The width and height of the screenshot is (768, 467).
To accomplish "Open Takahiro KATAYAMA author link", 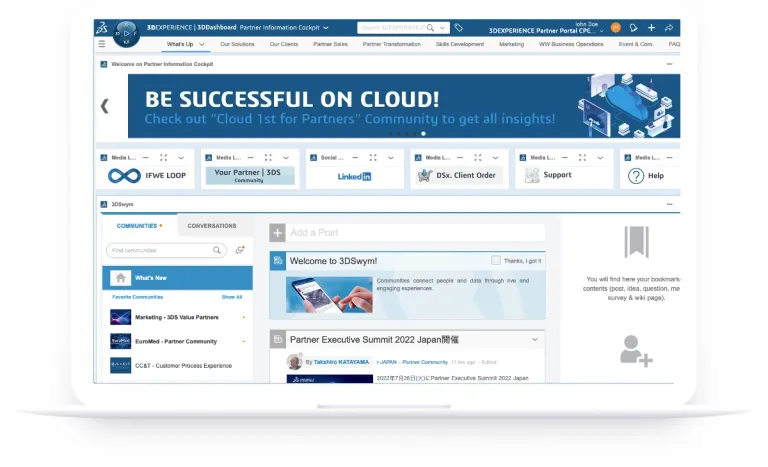I will [341, 362].
